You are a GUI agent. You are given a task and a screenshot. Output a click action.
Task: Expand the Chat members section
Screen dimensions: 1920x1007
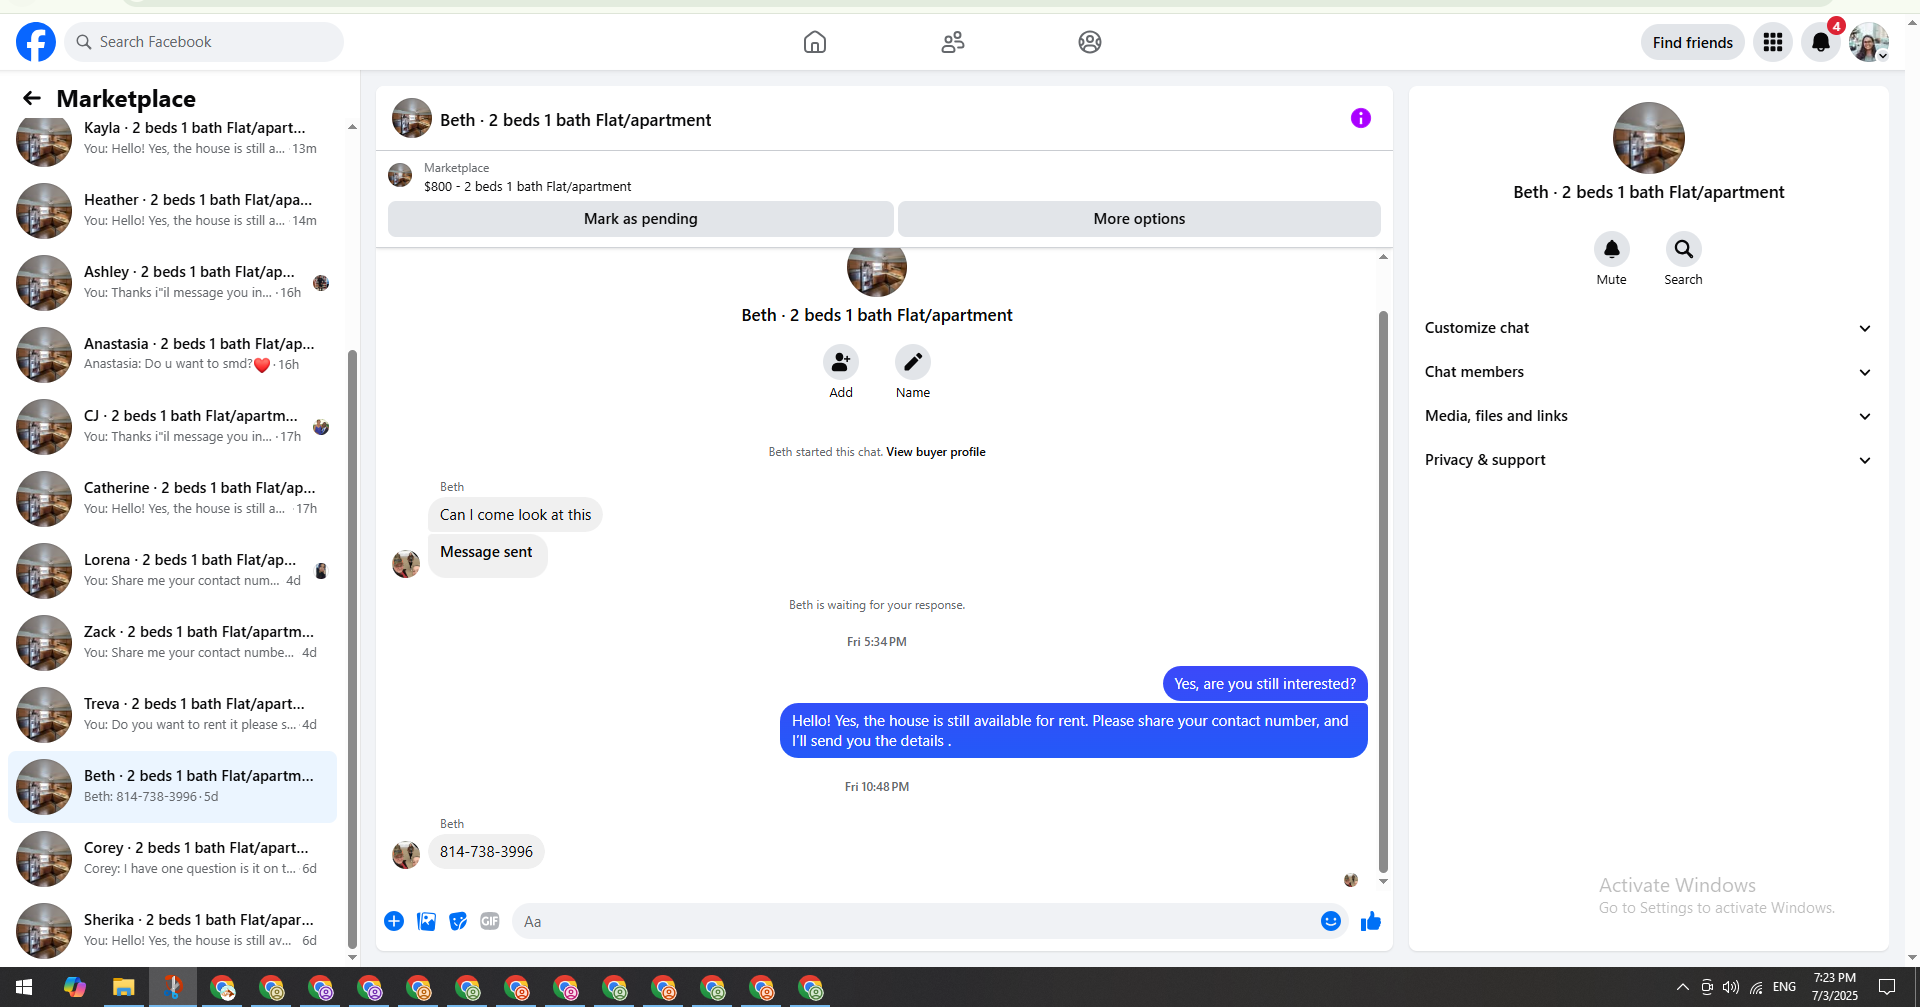pyautogui.click(x=1648, y=372)
